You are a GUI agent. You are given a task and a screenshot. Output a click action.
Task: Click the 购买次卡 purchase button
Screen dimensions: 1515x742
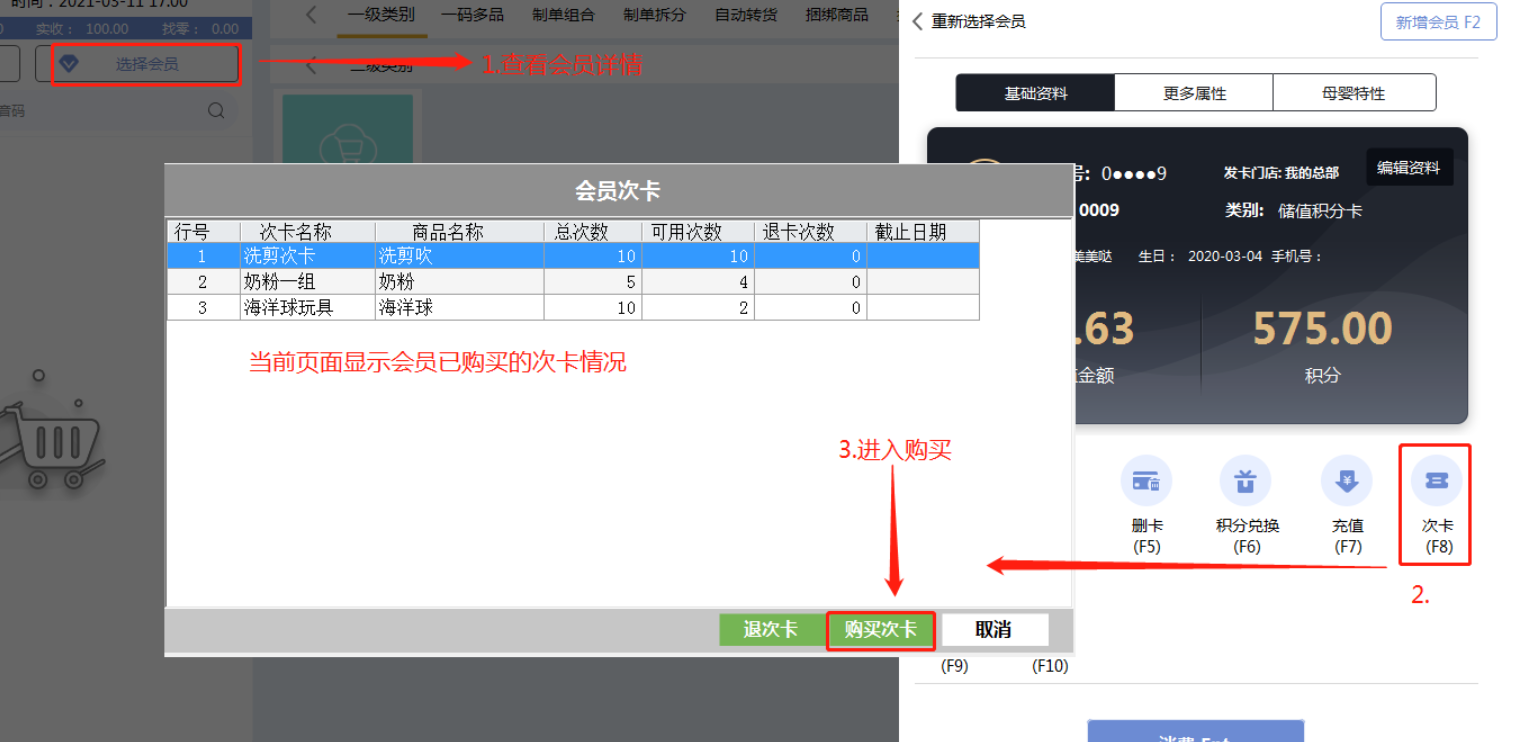880,629
